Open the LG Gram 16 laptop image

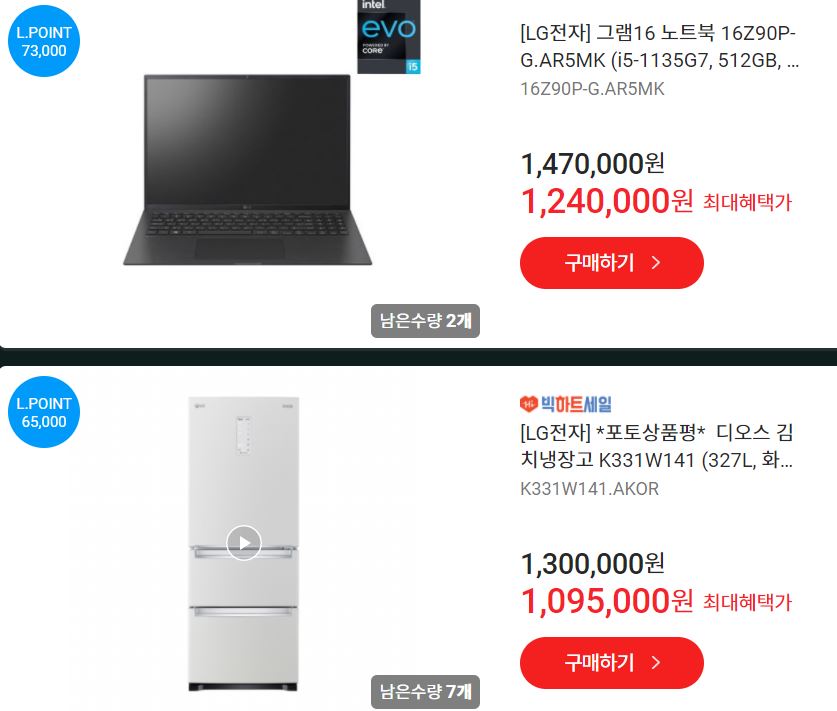(x=247, y=170)
